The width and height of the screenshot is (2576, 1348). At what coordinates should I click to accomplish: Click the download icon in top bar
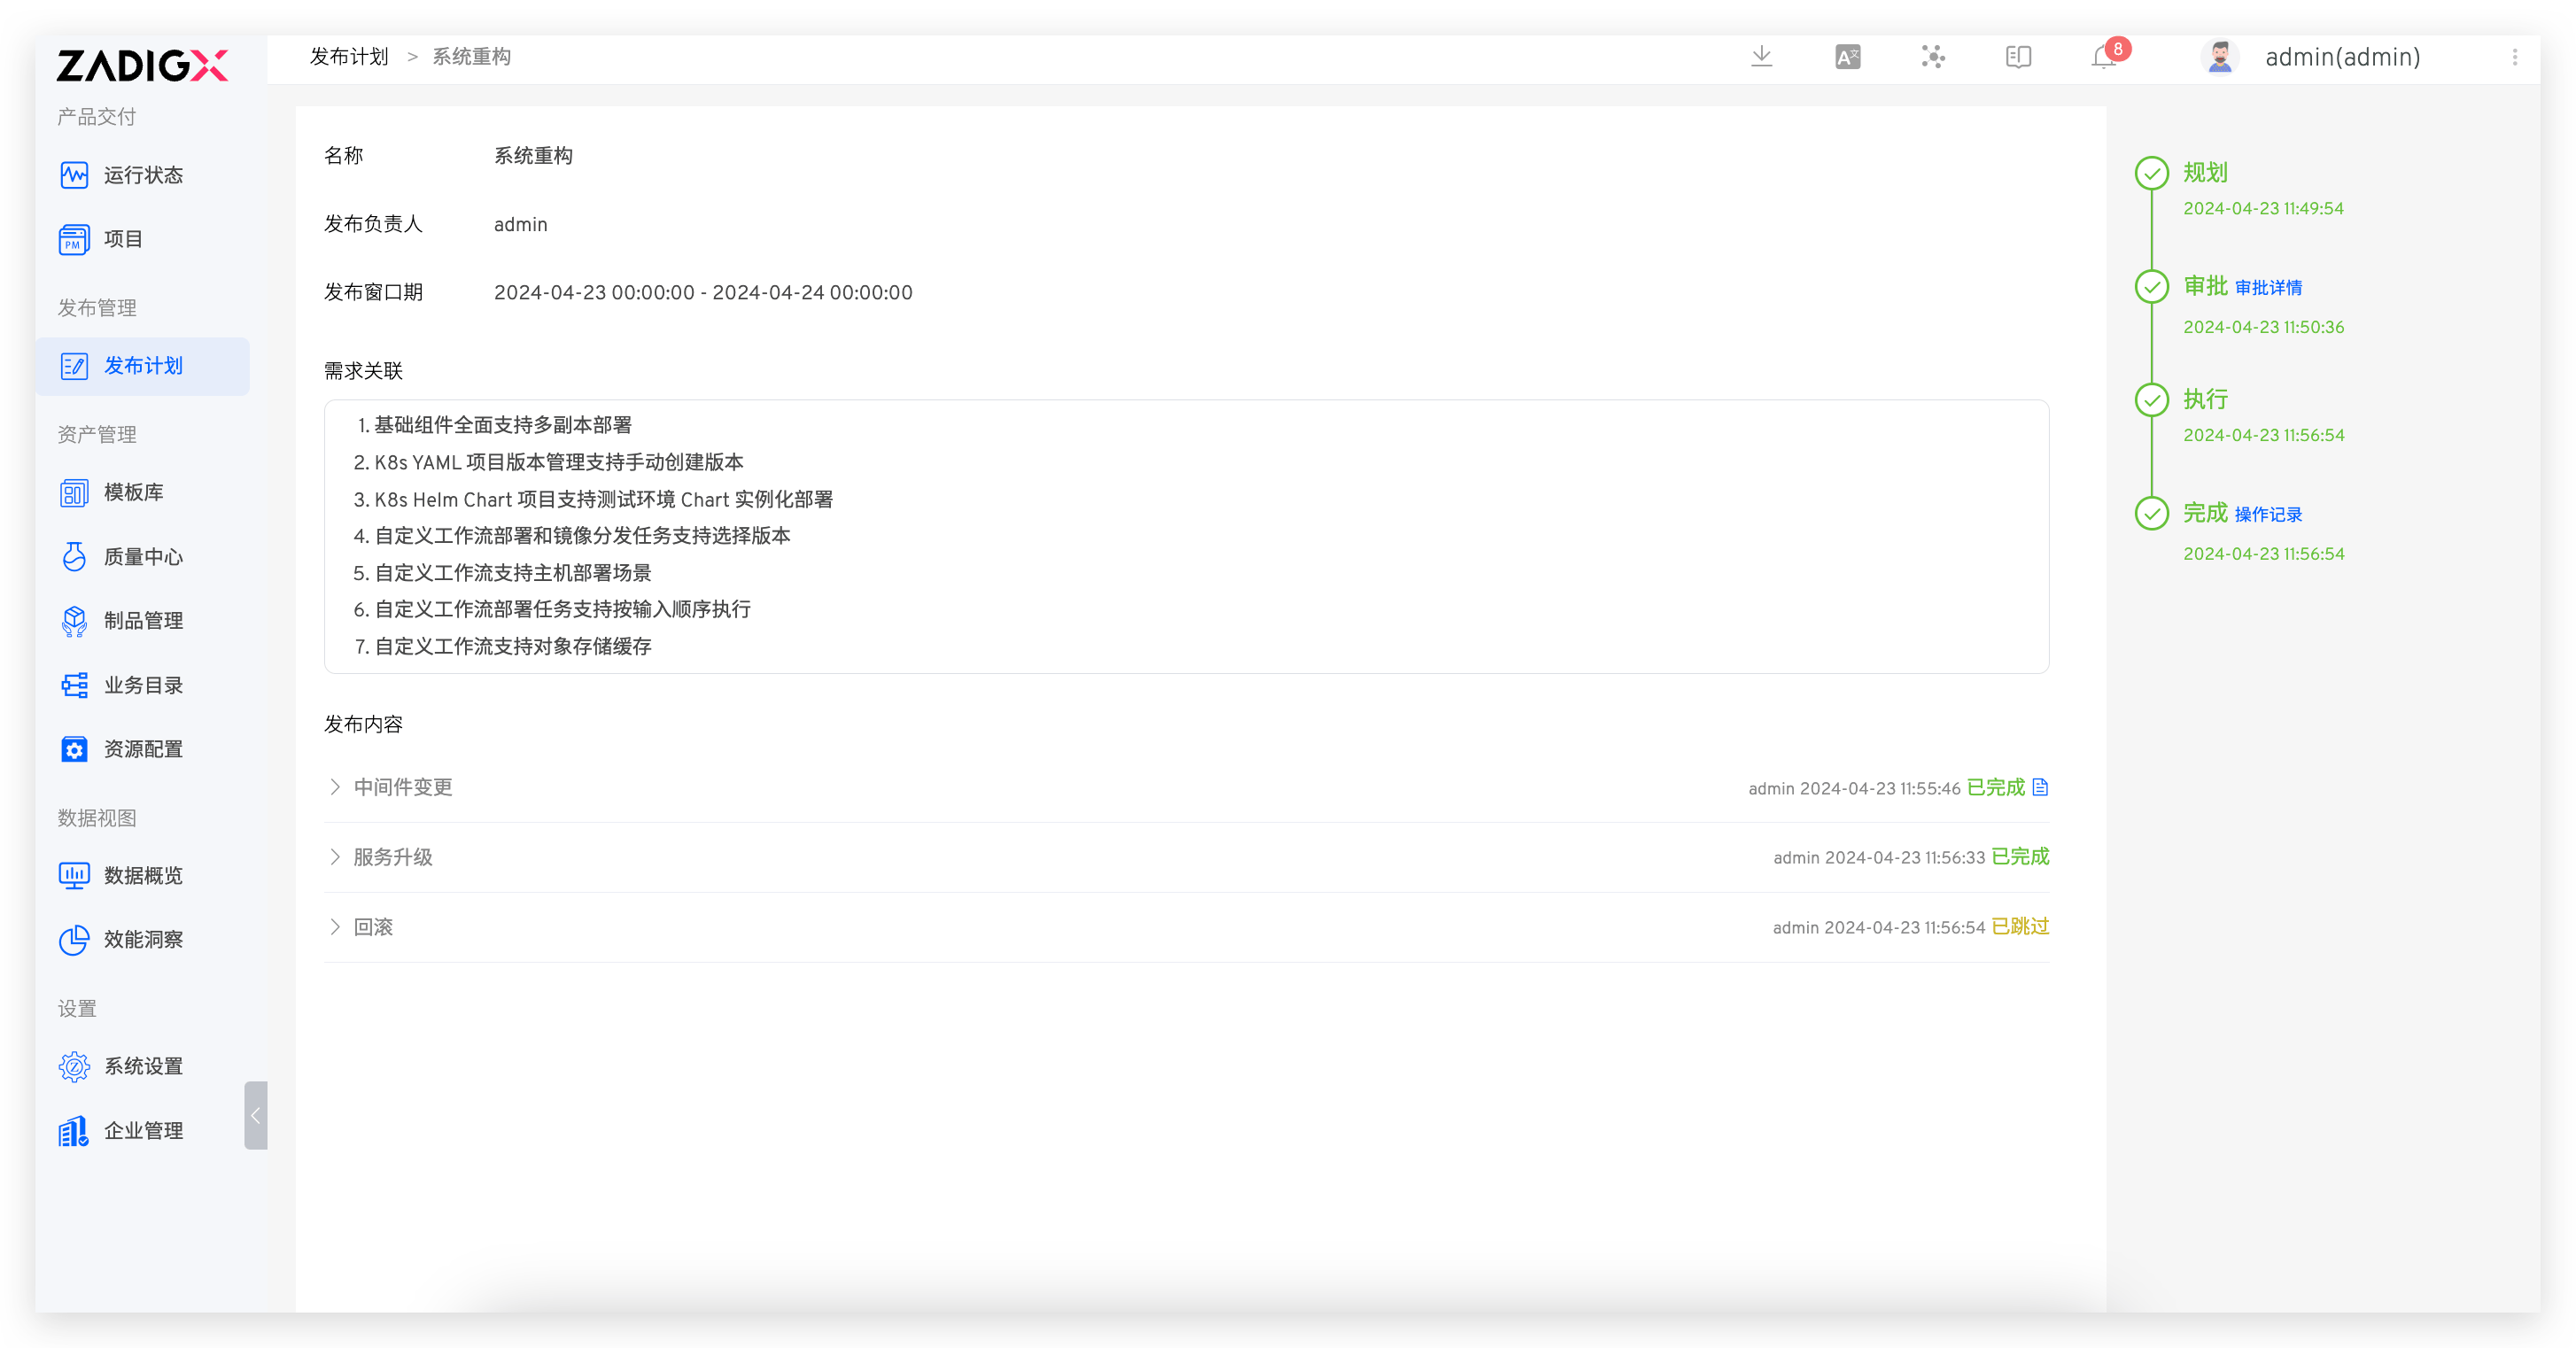pyautogui.click(x=1761, y=57)
